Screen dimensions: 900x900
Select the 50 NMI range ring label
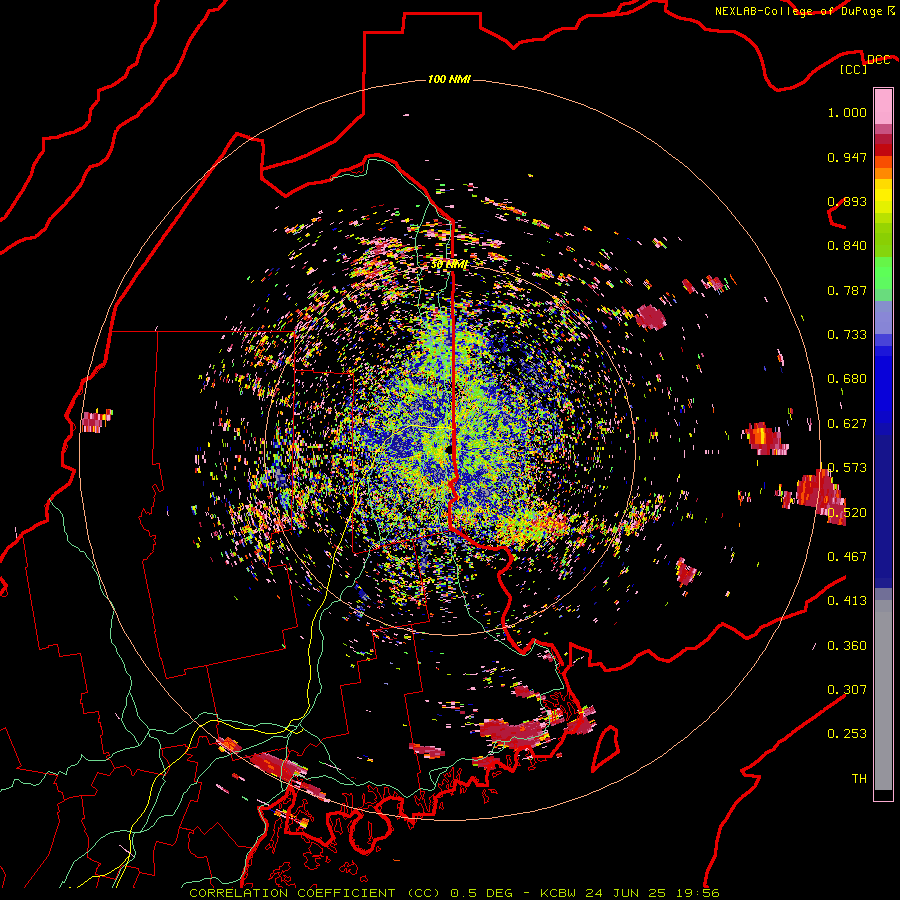pos(449,264)
